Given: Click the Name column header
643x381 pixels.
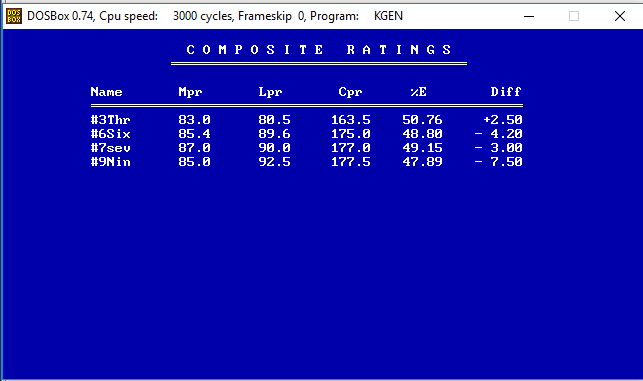Looking at the screenshot, I should pyautogui.click(x=106, y=91).
